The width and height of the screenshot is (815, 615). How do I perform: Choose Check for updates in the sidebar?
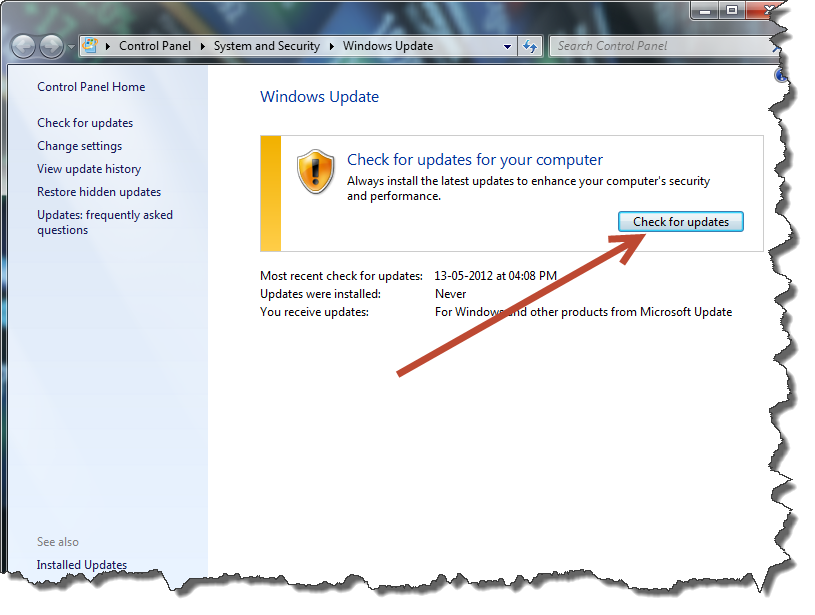click(85, 123)
